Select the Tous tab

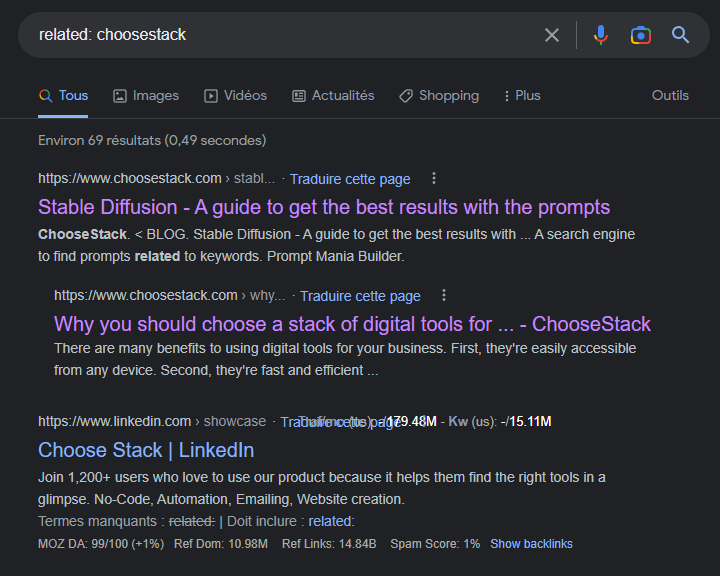coord(63,96)
